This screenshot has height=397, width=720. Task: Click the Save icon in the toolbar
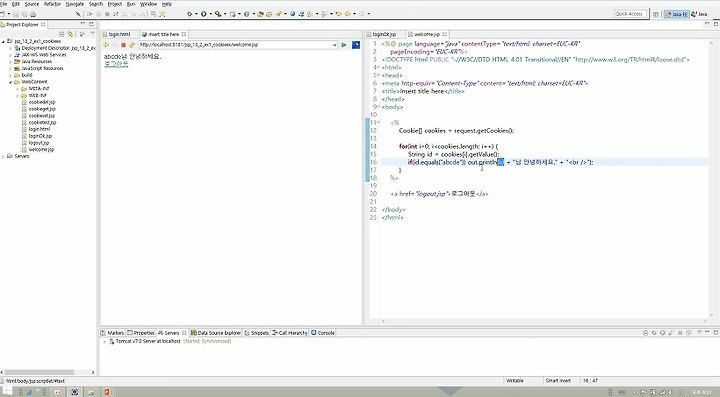tap(16, 14)
